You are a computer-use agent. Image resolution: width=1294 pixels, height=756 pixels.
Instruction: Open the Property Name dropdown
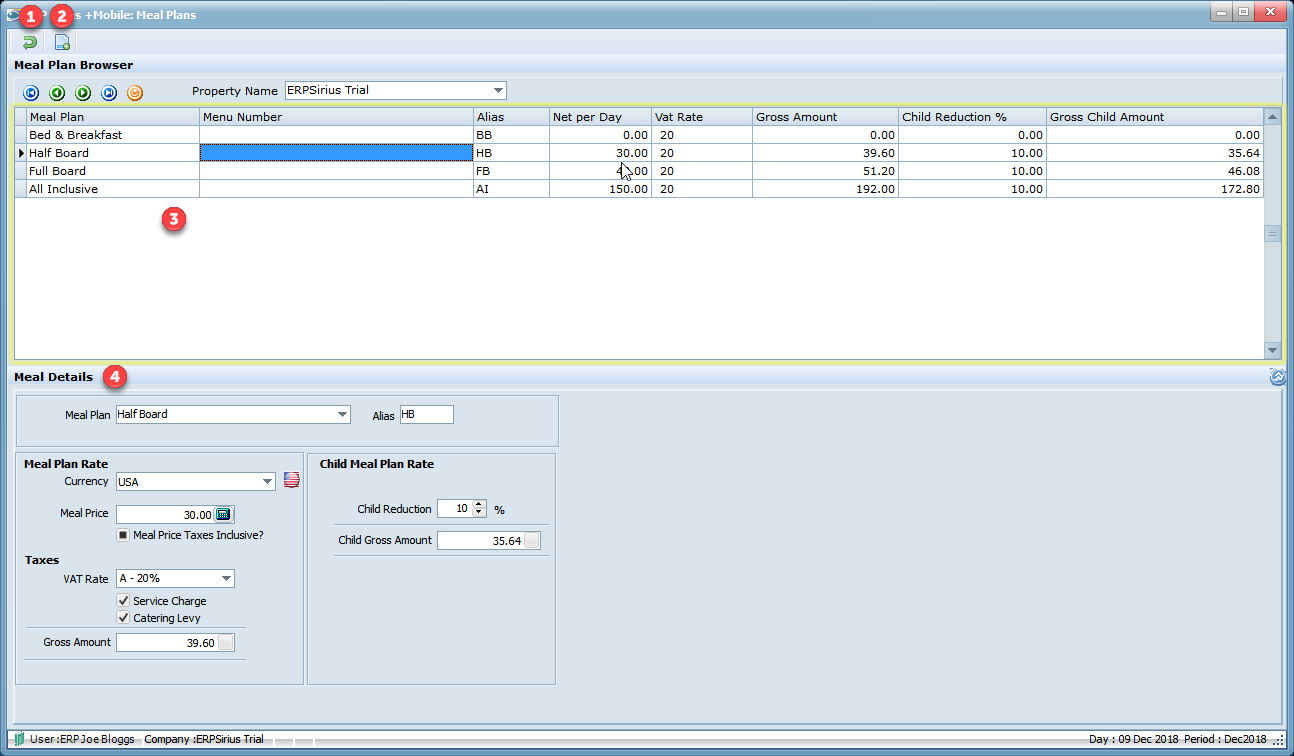pyautogui.click(x=498, y=90)
